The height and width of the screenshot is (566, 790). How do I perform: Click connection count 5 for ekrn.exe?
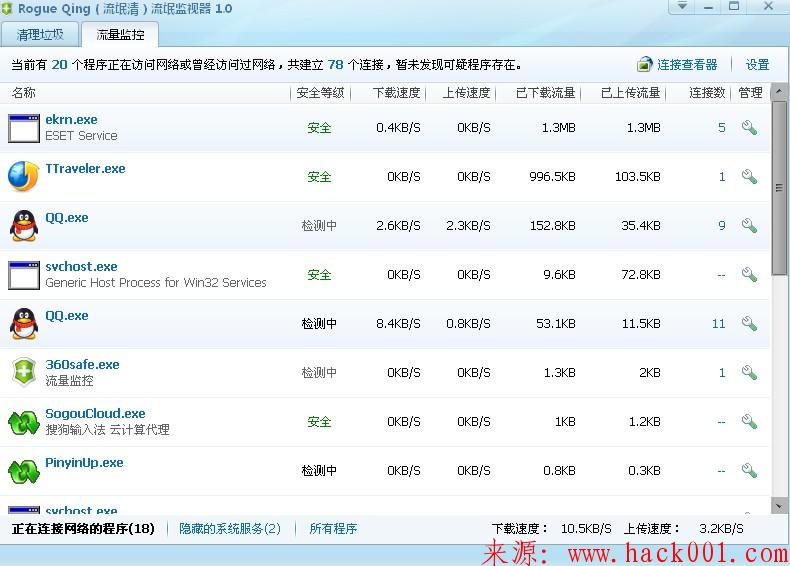point(721,128)
